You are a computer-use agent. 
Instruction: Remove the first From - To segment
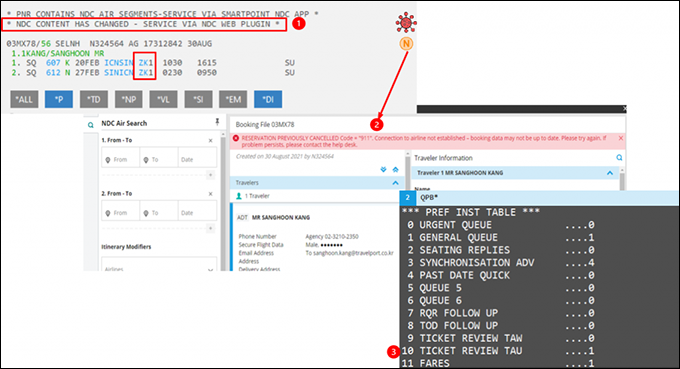point(210,140)
